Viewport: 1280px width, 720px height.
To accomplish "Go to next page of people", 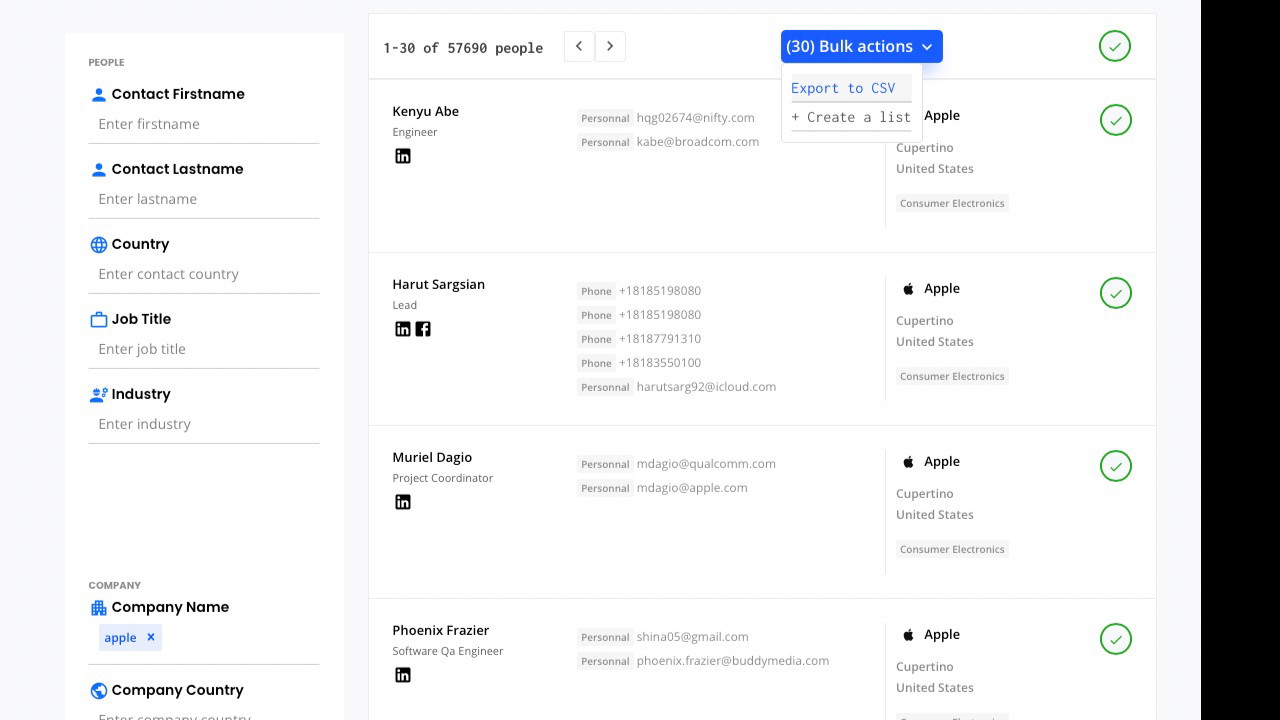I will click(x=610, y=46).
